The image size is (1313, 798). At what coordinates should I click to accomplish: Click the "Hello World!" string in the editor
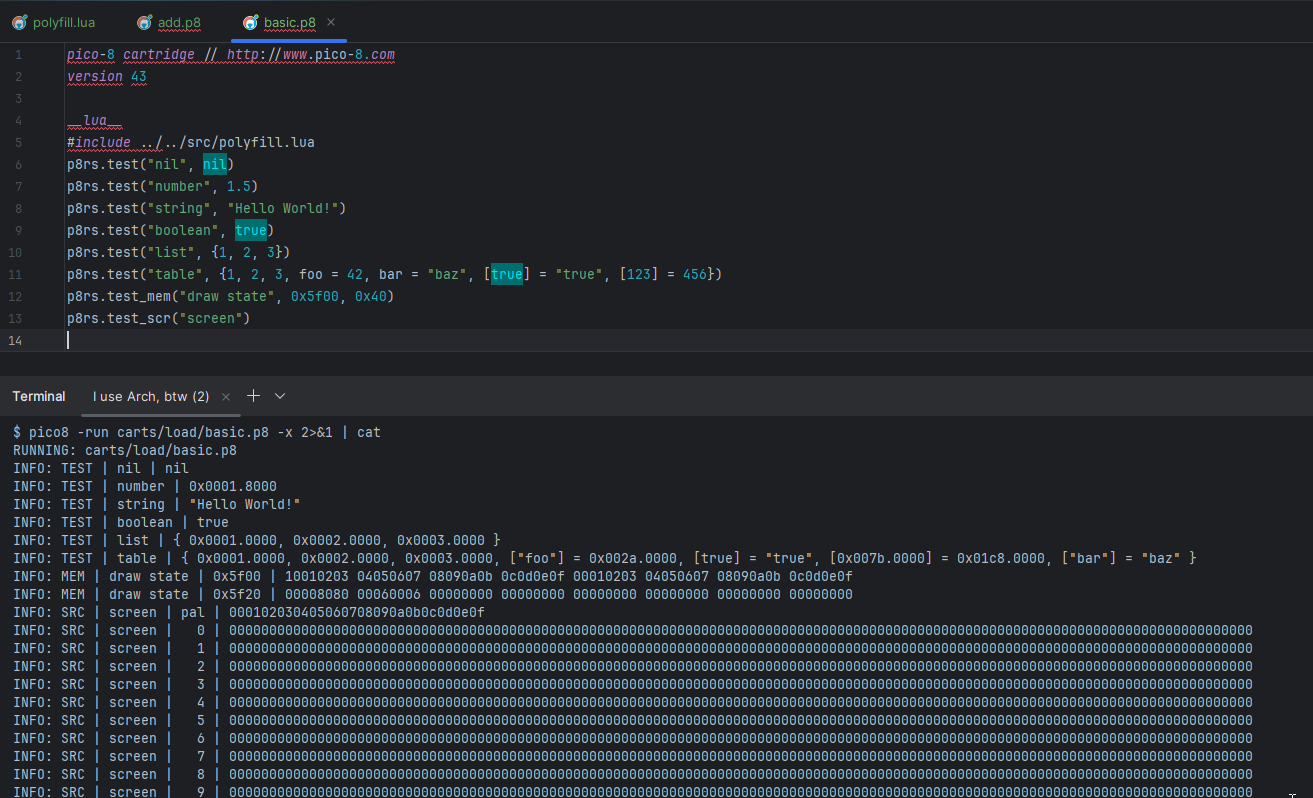[283, 208]
